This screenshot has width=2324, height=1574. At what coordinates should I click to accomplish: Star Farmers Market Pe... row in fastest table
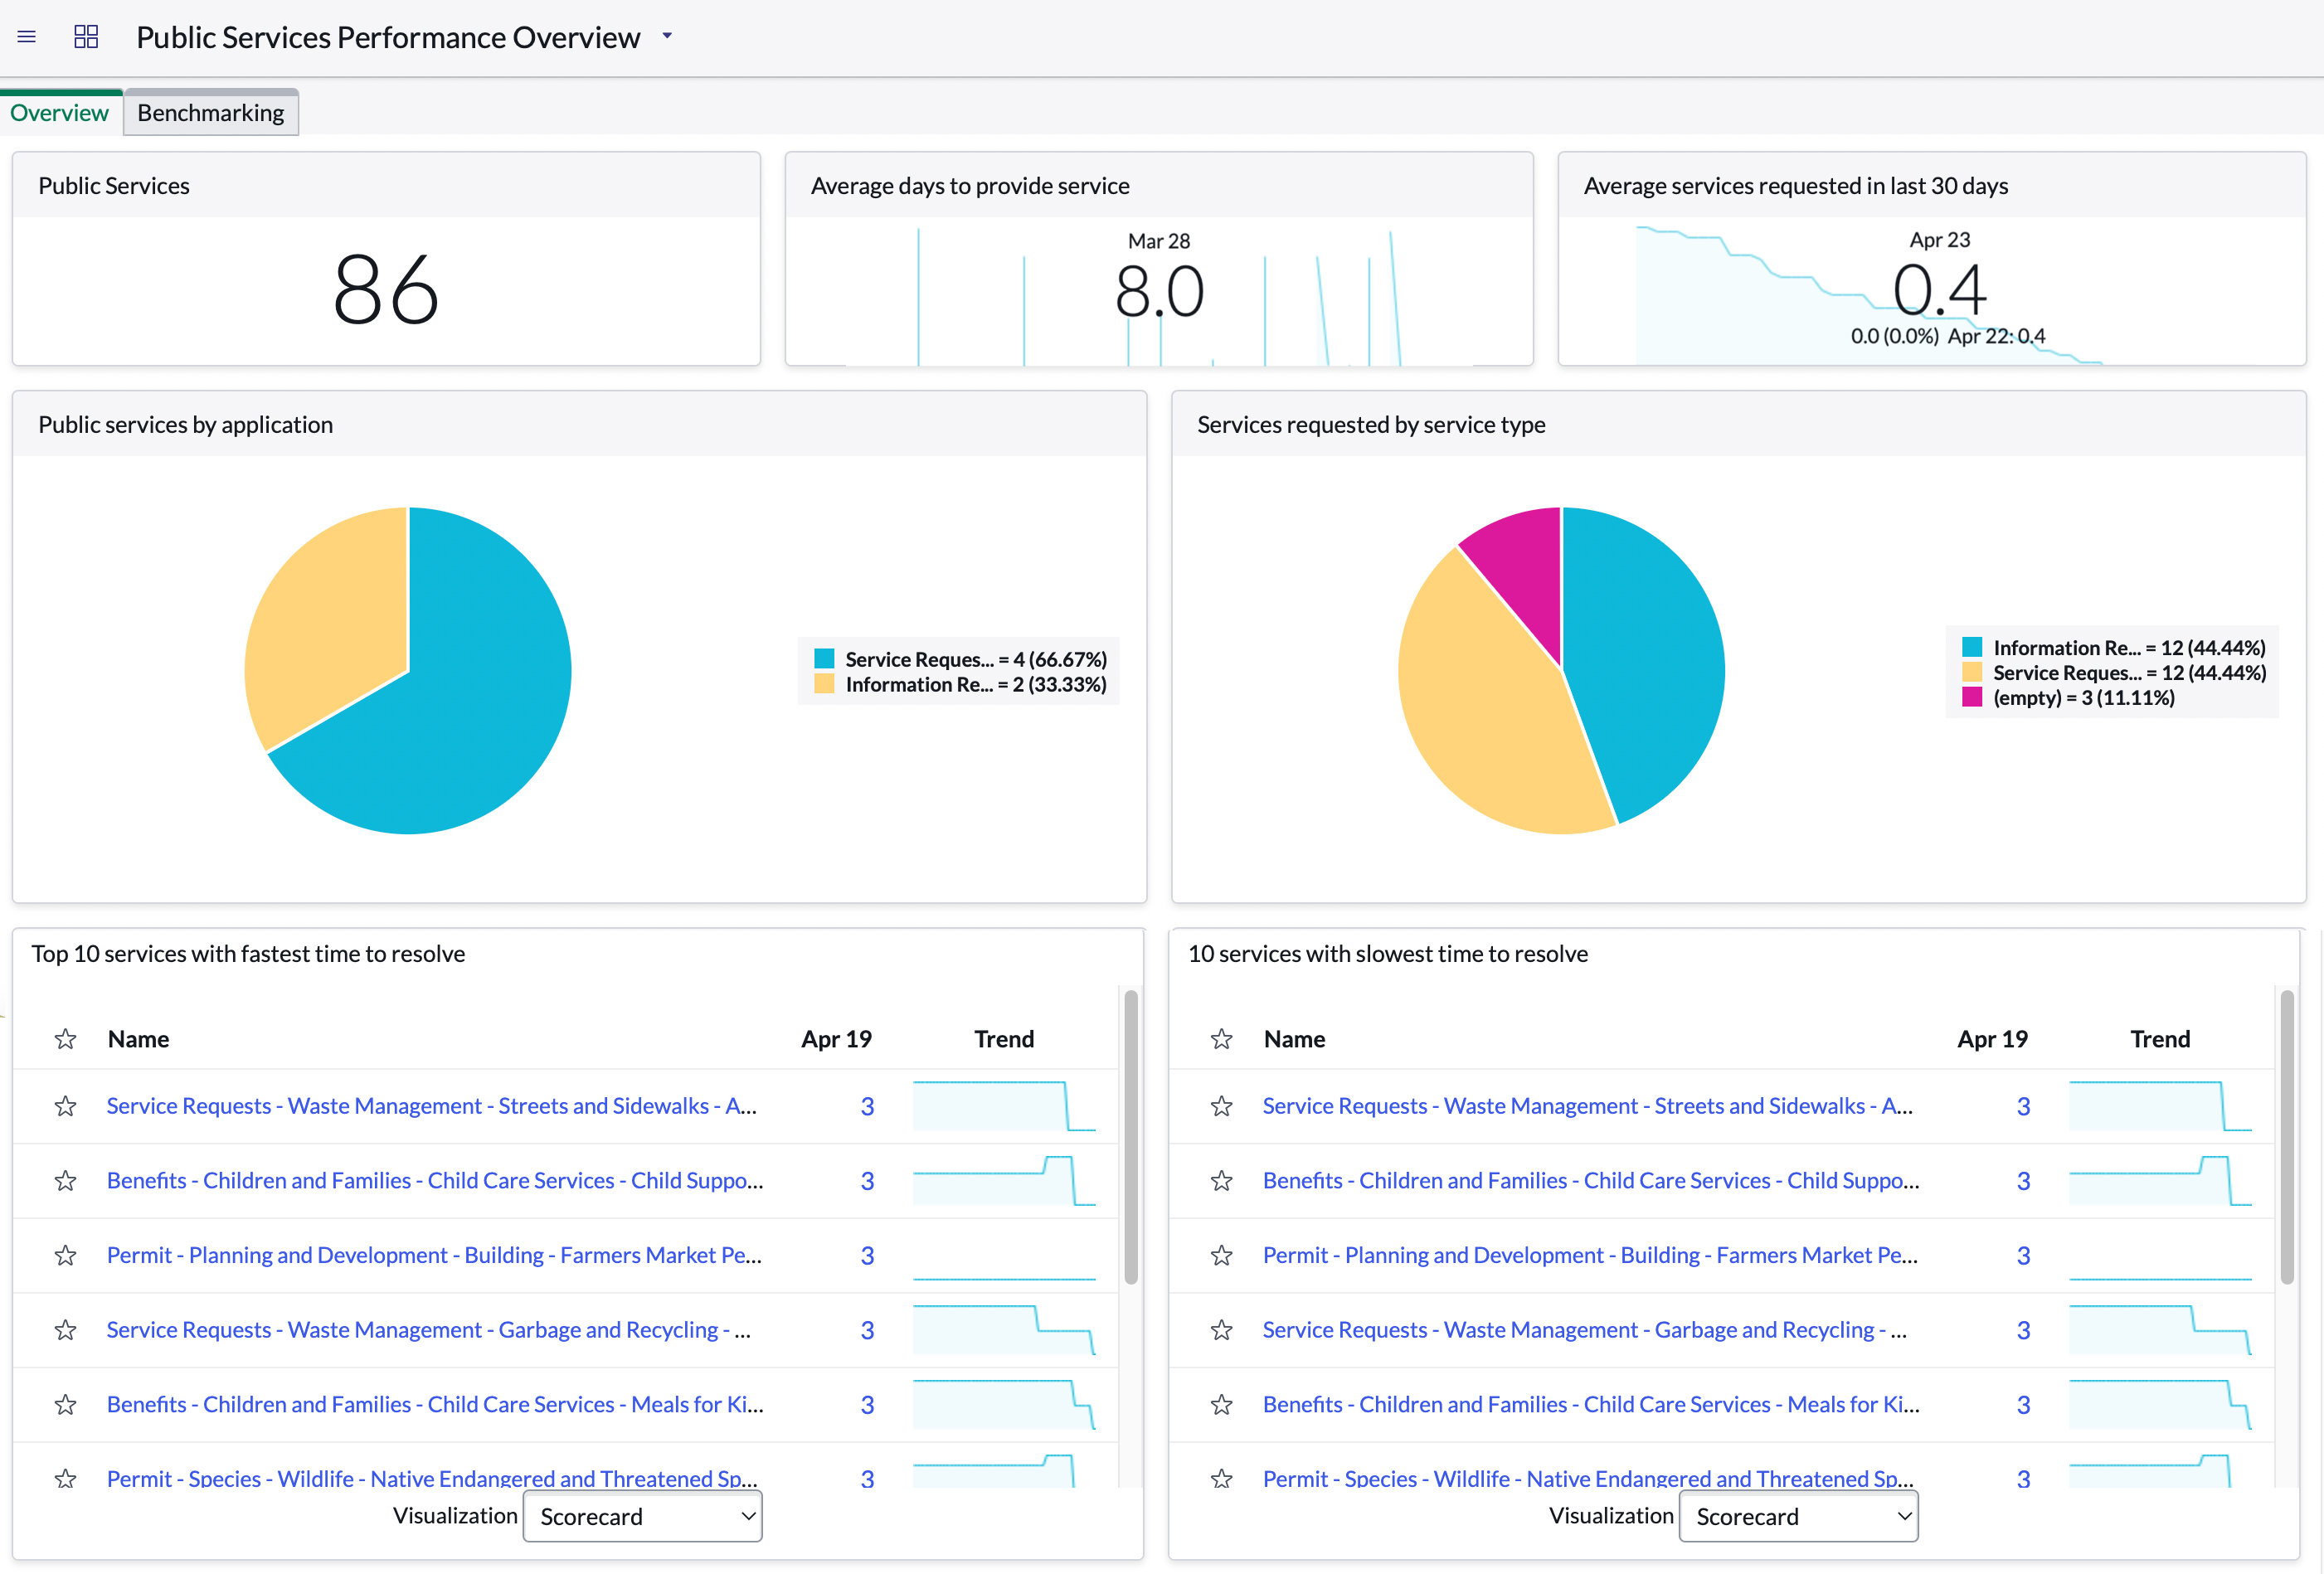point(66,1255)
